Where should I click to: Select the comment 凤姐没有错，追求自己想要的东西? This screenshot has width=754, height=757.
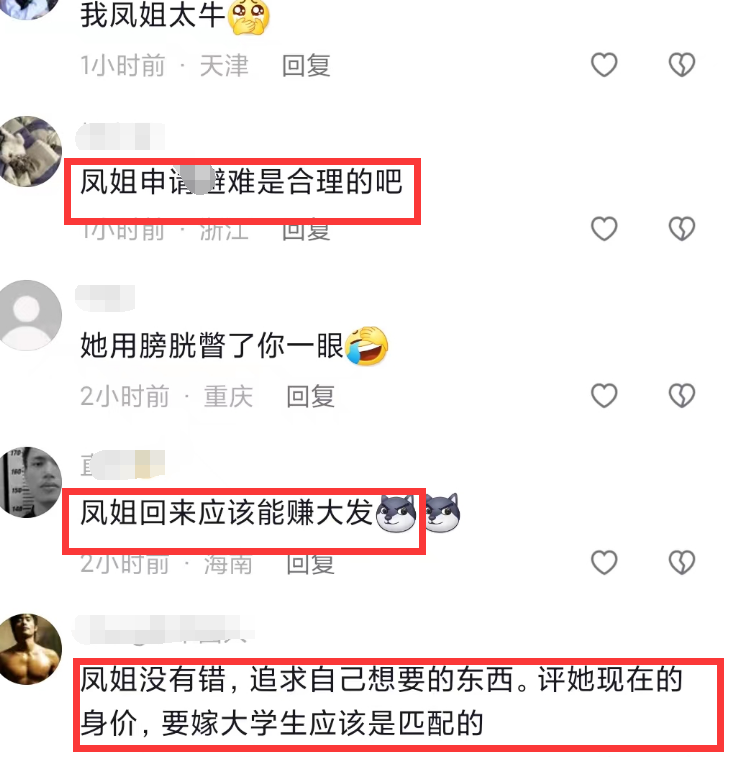(381, 701)
